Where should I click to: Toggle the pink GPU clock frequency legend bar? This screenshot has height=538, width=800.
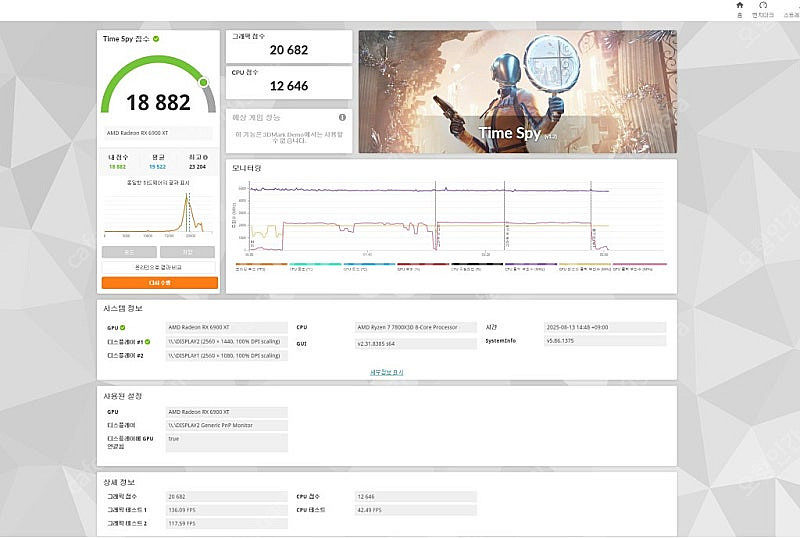(x=639, y=264)
